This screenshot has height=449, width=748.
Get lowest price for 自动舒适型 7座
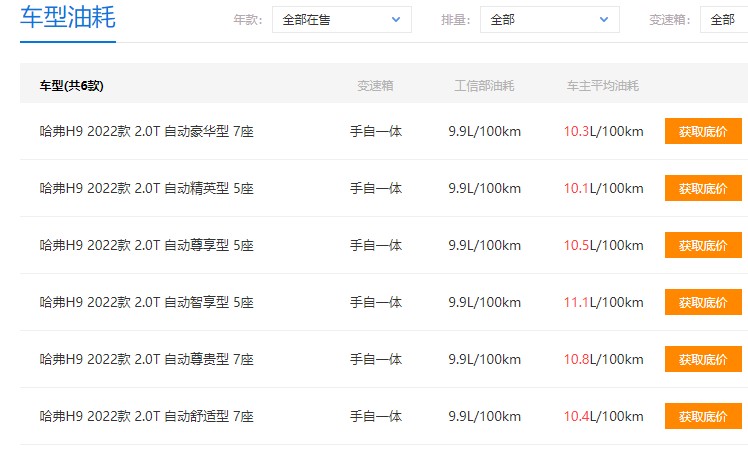pos(703,416)
